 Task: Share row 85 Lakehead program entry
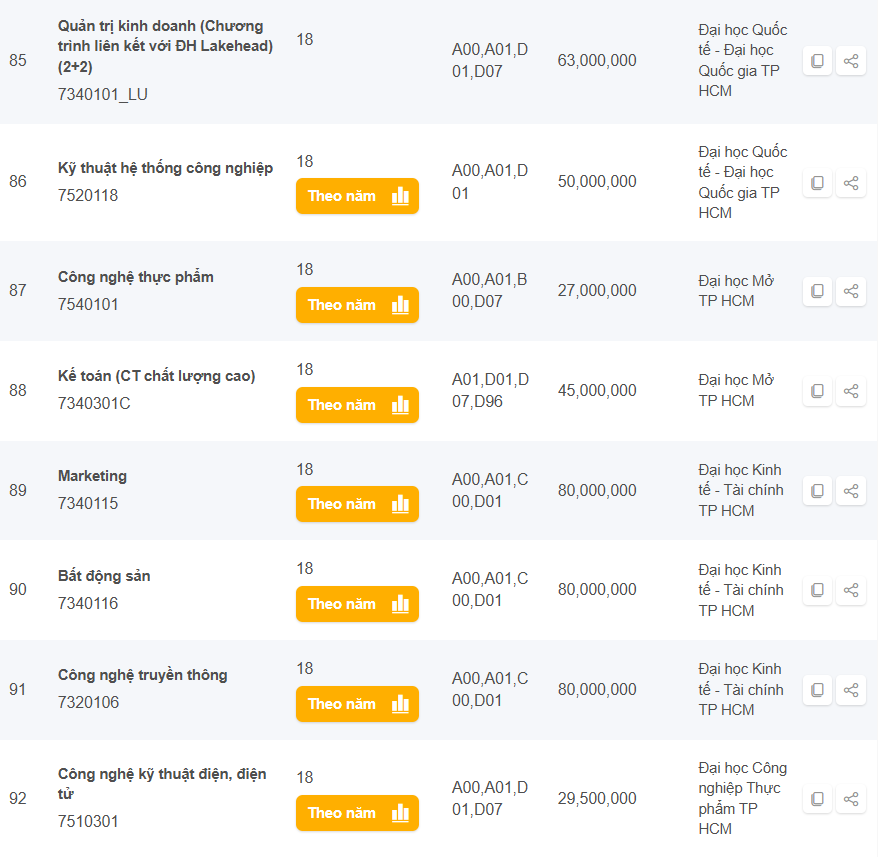click(x=851, y=61)
